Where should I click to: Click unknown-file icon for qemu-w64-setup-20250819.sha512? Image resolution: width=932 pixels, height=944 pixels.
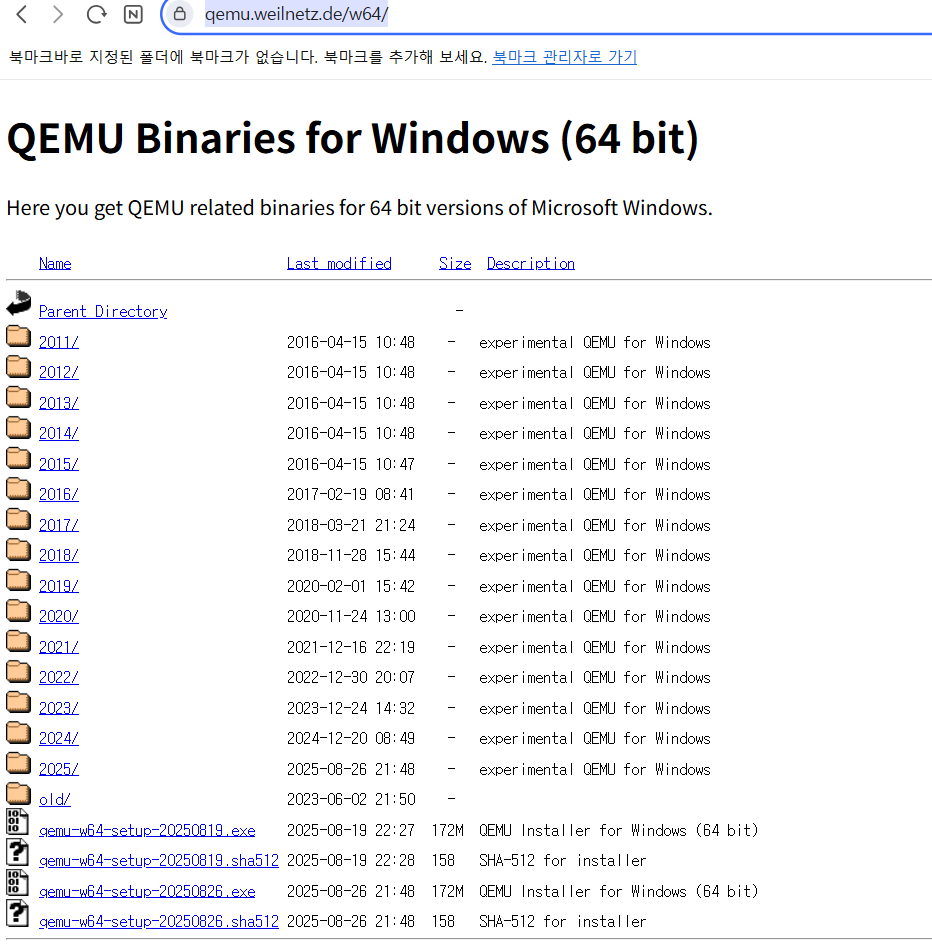click(17, 852)
